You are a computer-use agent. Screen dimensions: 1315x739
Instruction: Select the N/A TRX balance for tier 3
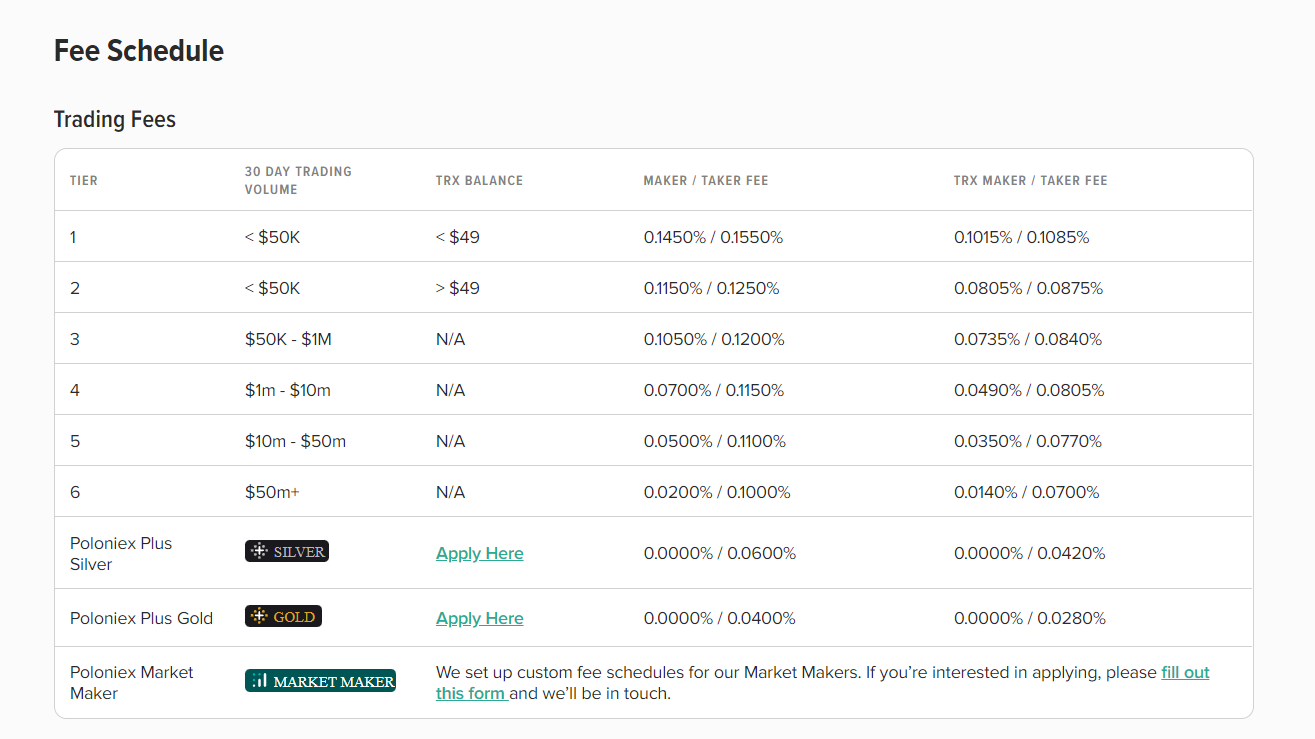point(451,339)
